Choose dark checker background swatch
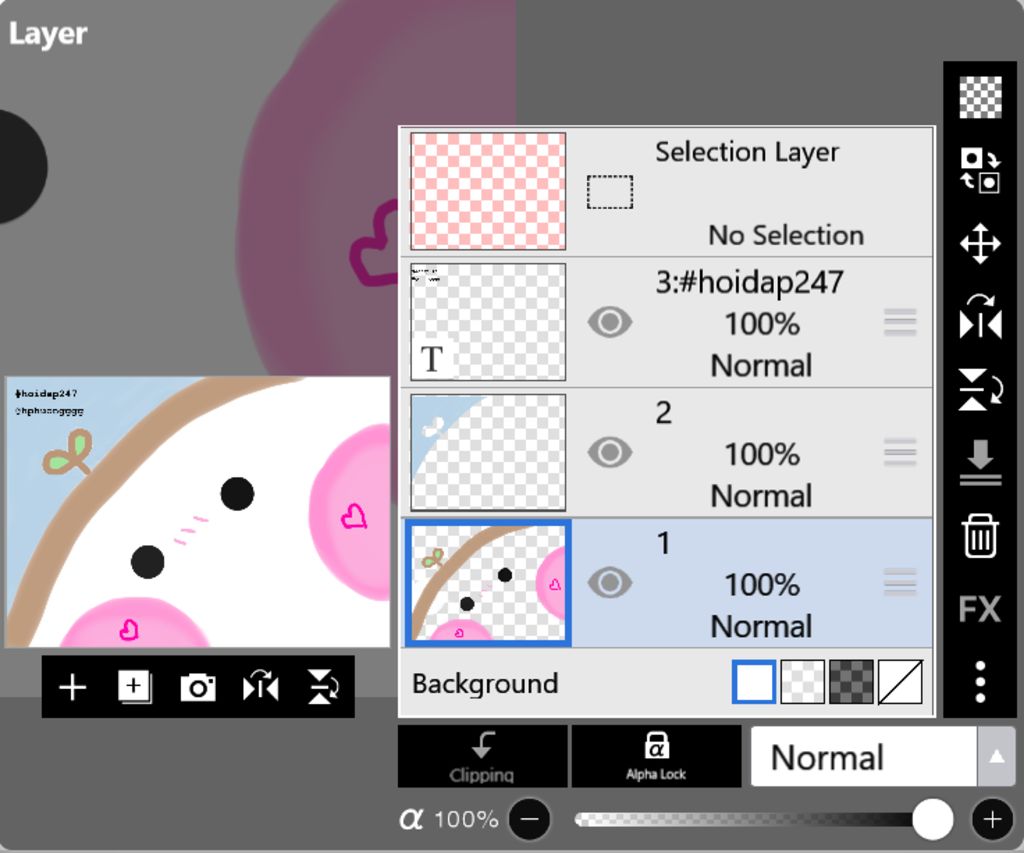 851,682
